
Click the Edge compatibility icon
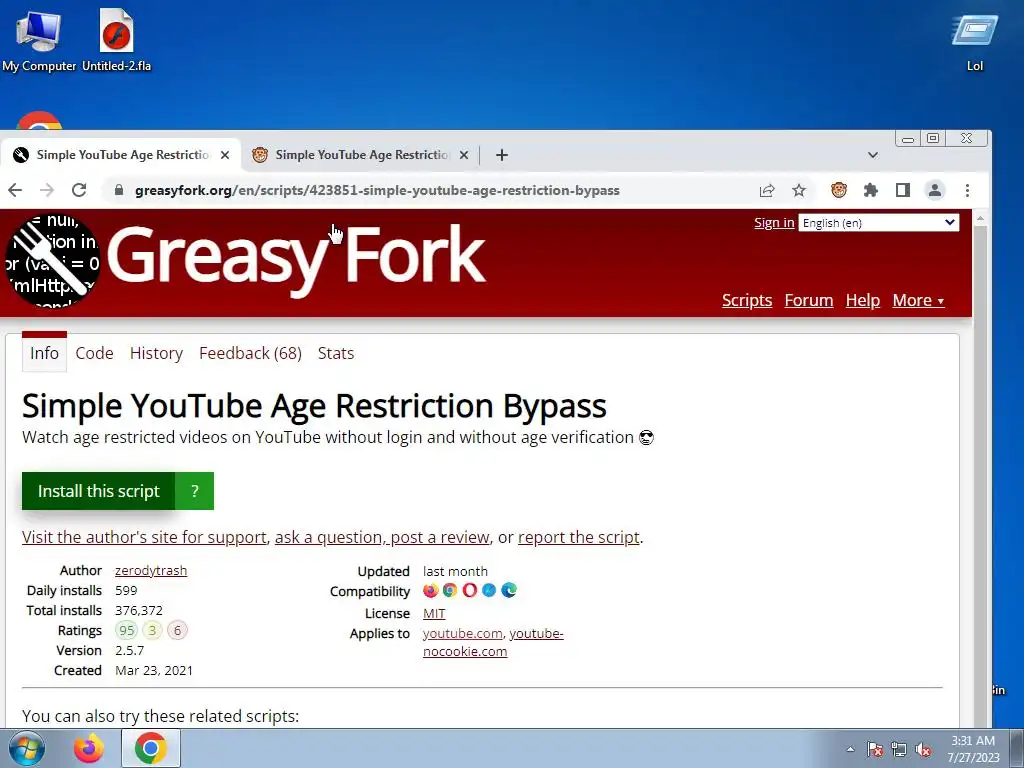point(509,590)
